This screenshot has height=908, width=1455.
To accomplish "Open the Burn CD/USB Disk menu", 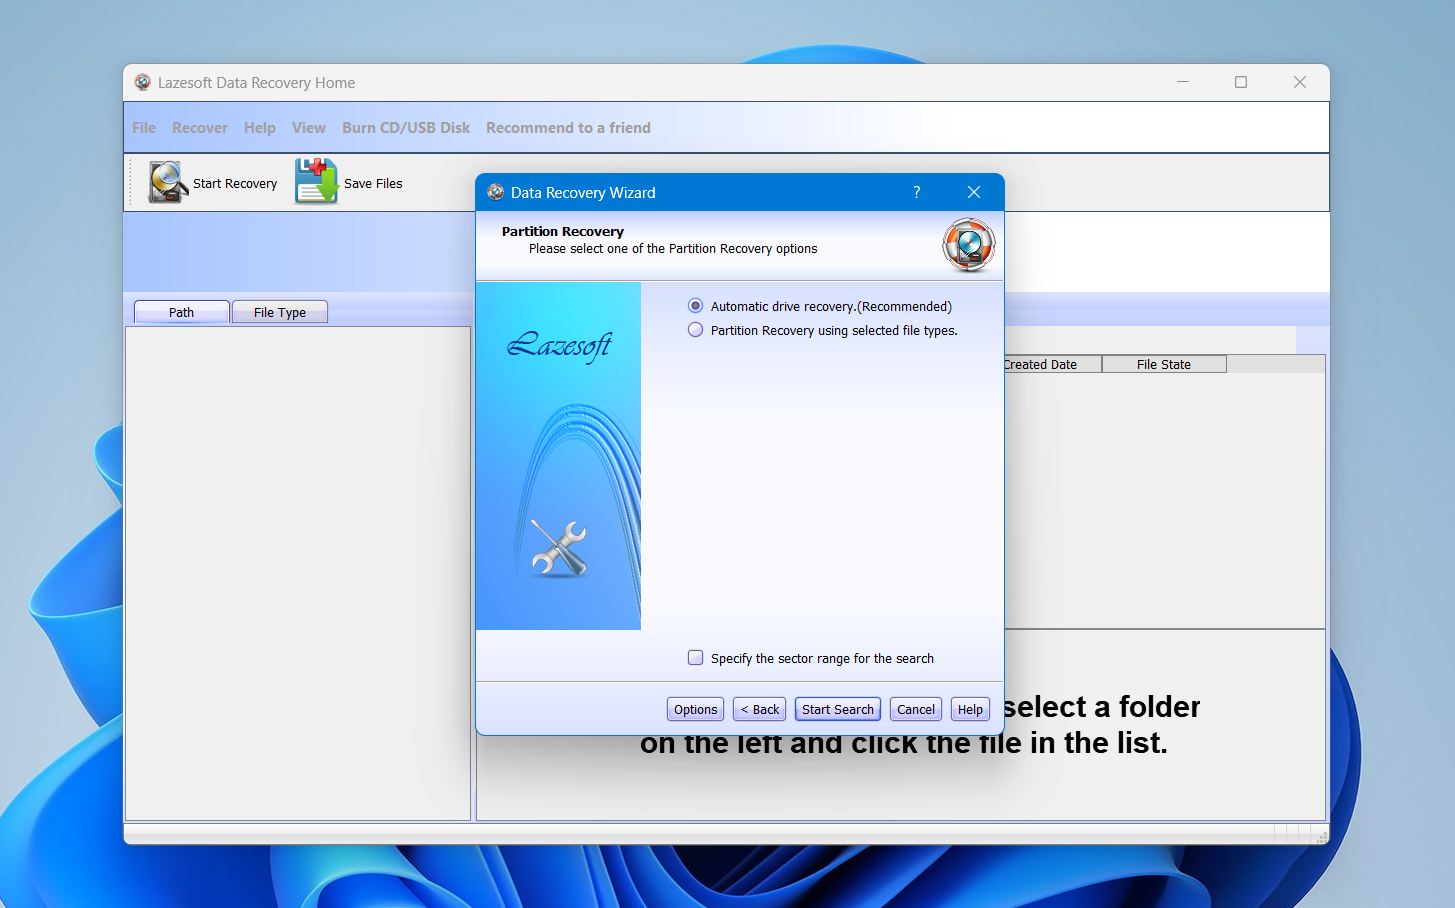I will click(x=405, y=127).
